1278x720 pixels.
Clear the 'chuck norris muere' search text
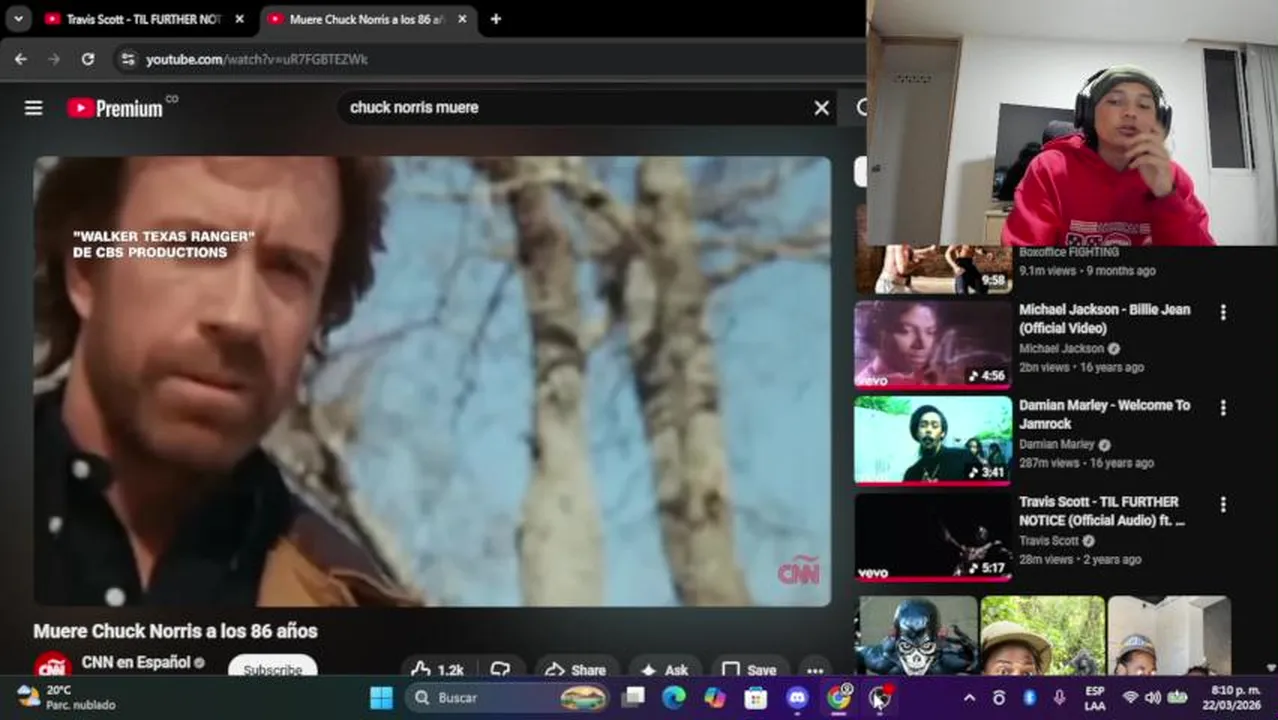(x=821, y=108)
